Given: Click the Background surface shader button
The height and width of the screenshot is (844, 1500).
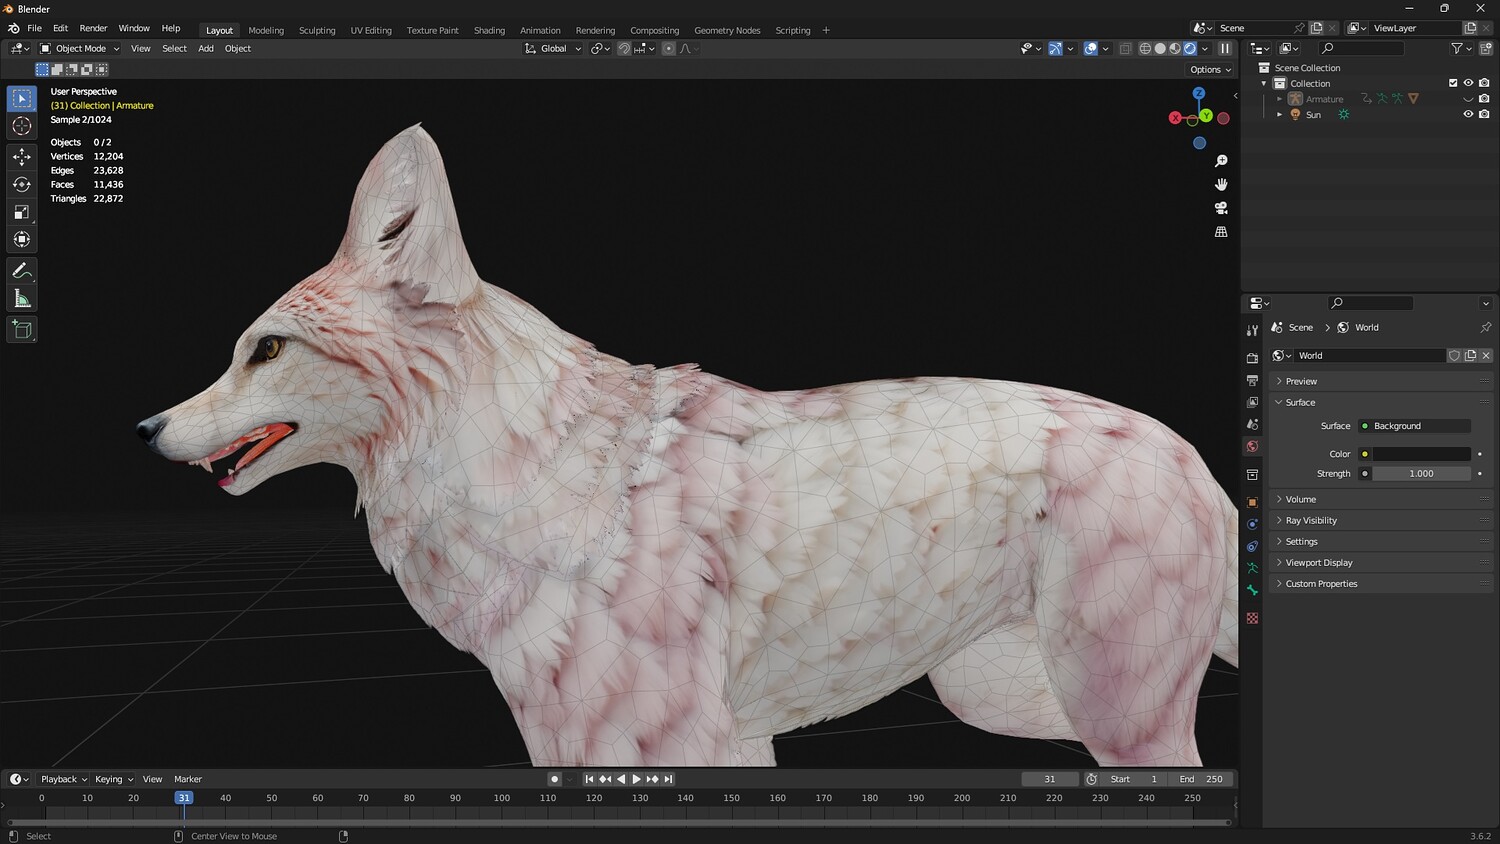Looking at the screenshot, I should (x=1414, y=426).
